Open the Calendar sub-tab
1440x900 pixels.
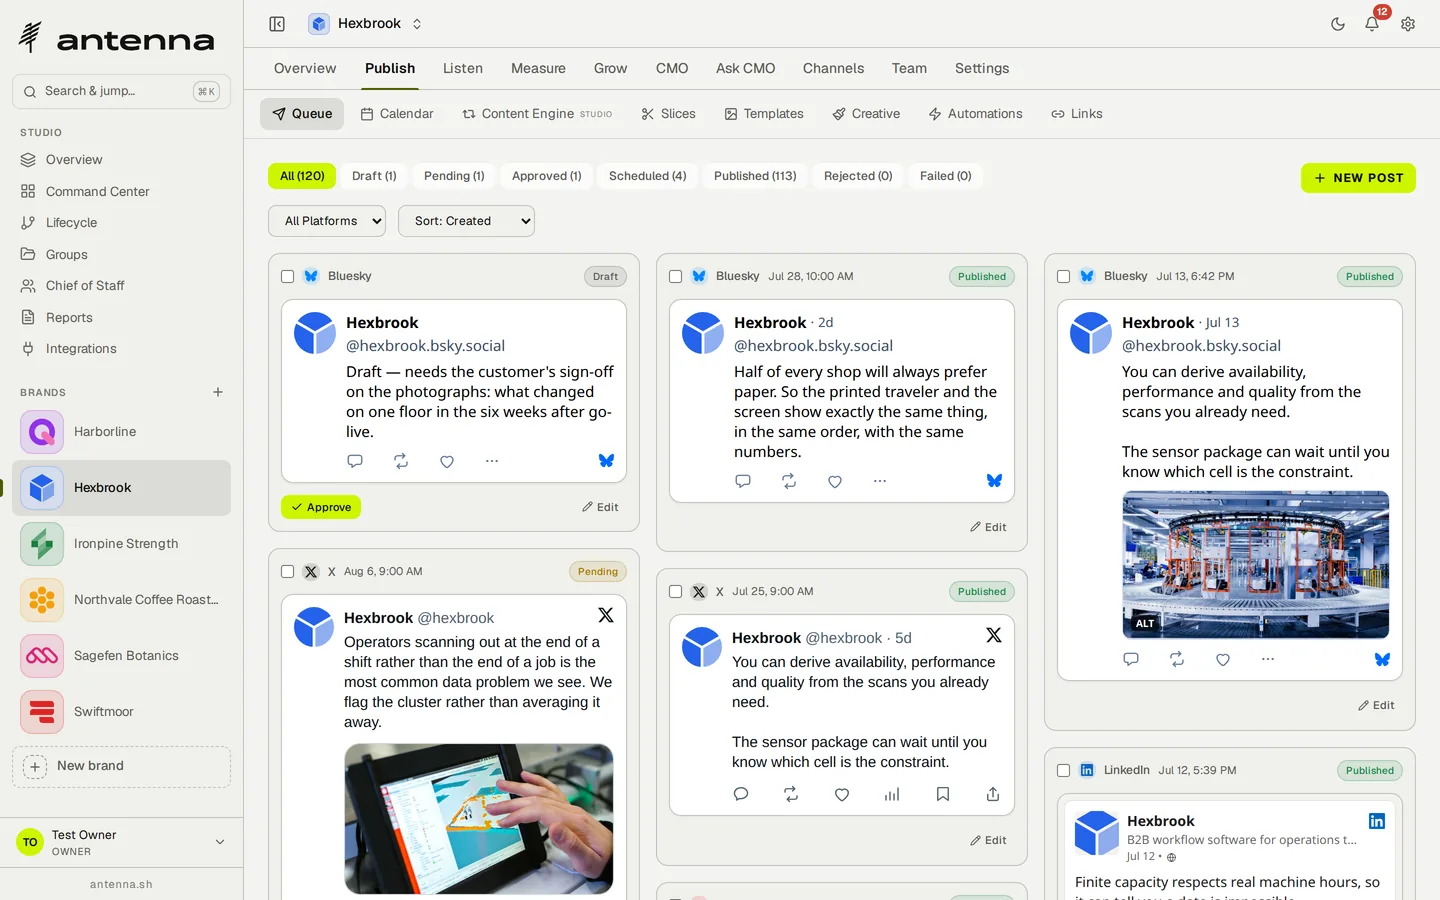[x=397, y=114]
